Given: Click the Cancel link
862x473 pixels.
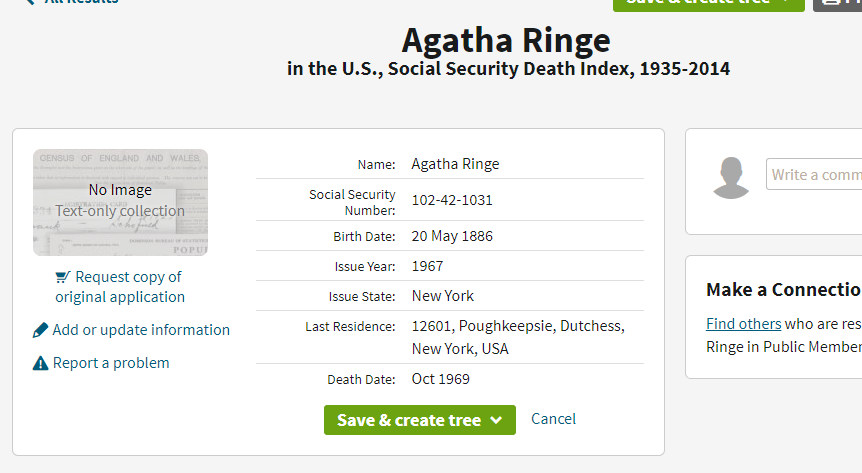Looking at the screenshot, I should 553,419.
